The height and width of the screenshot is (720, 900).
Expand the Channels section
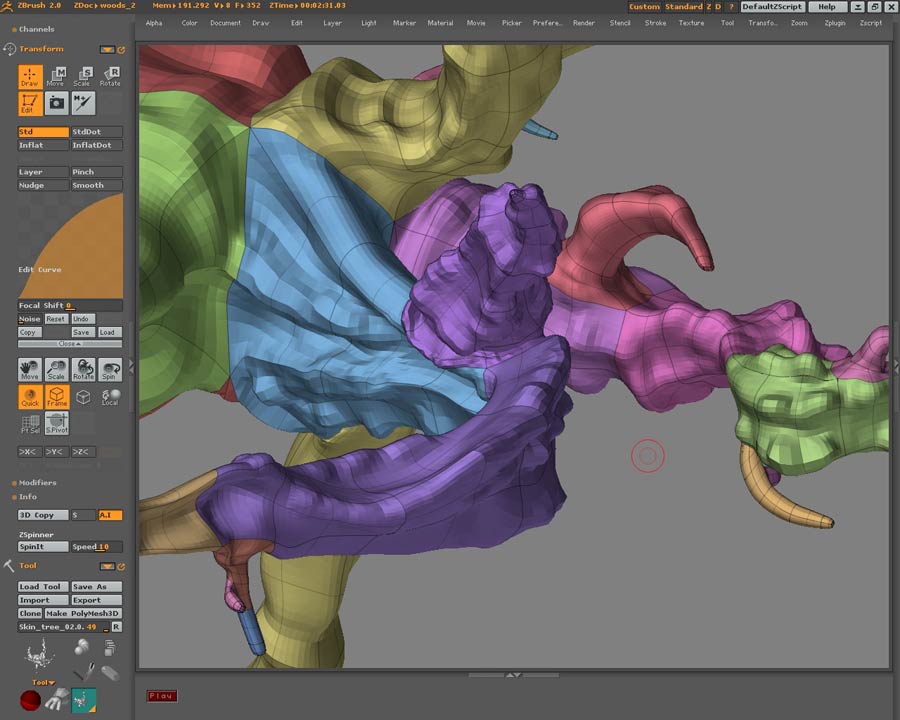(x=37, y=29)
